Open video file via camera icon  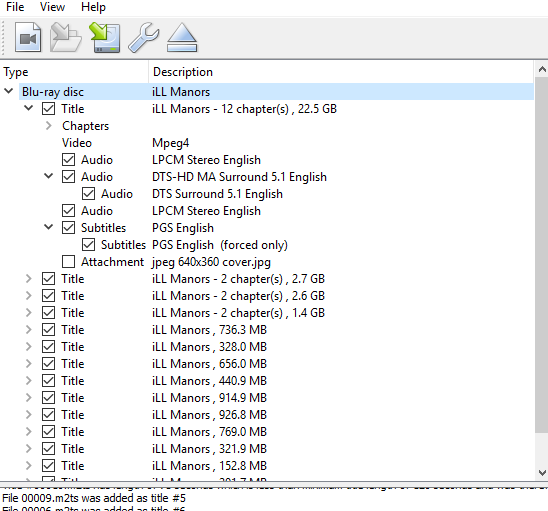point(28,38)
